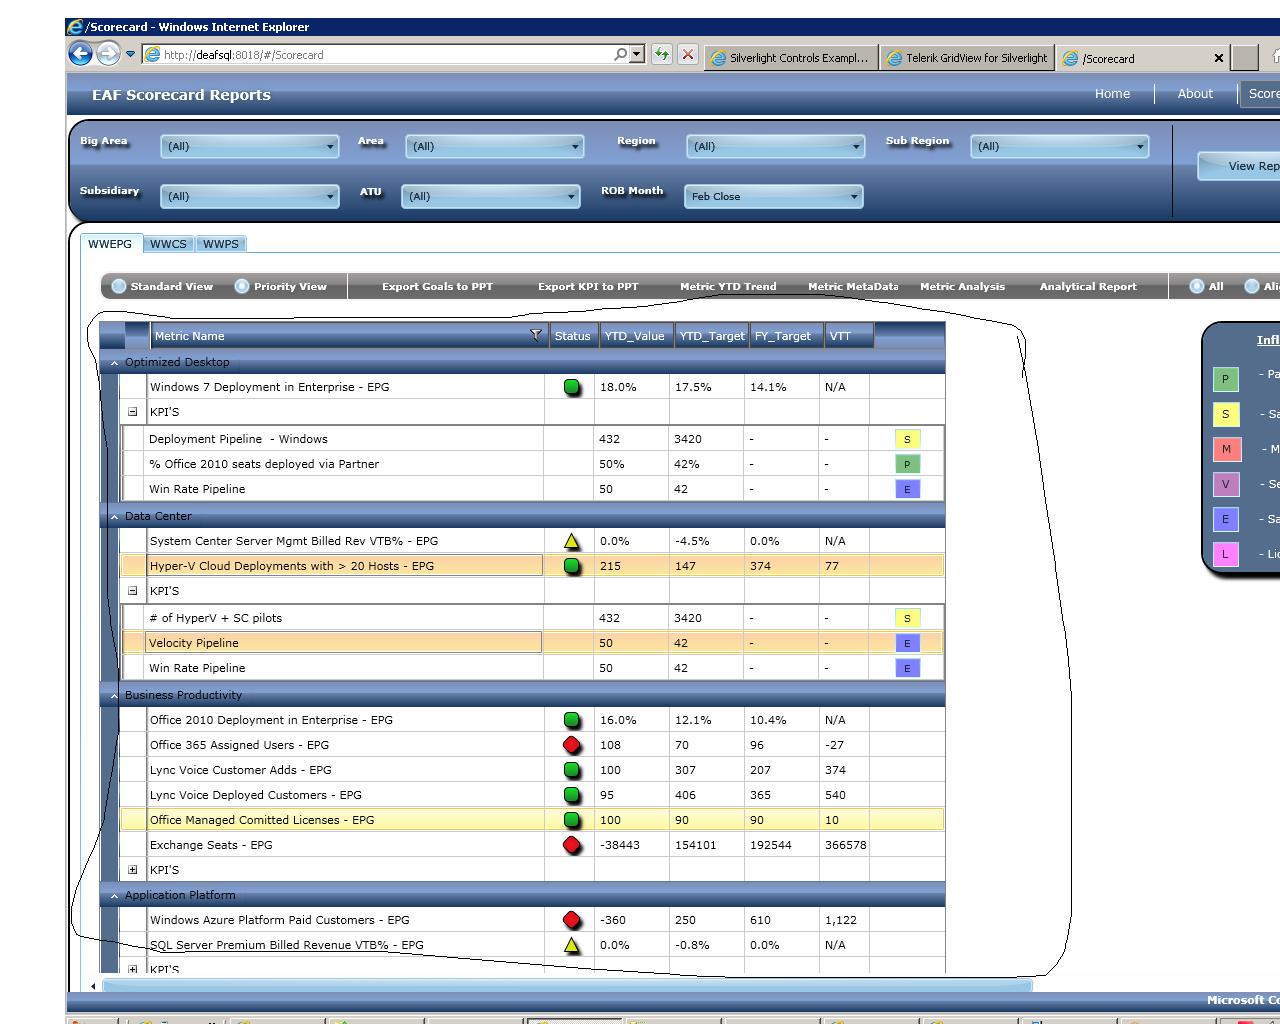Click the grid's horizontal scrollbar left arrow
1280x1024 pixels.
click(93, 986)
